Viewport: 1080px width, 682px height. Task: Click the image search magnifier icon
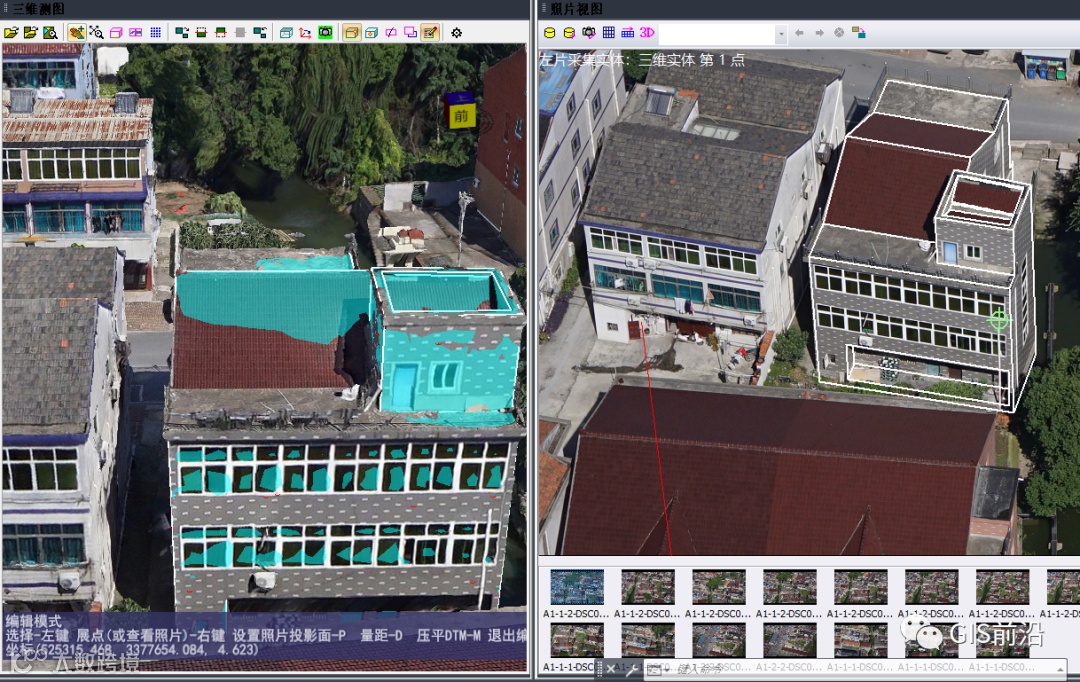coord(50,32)
